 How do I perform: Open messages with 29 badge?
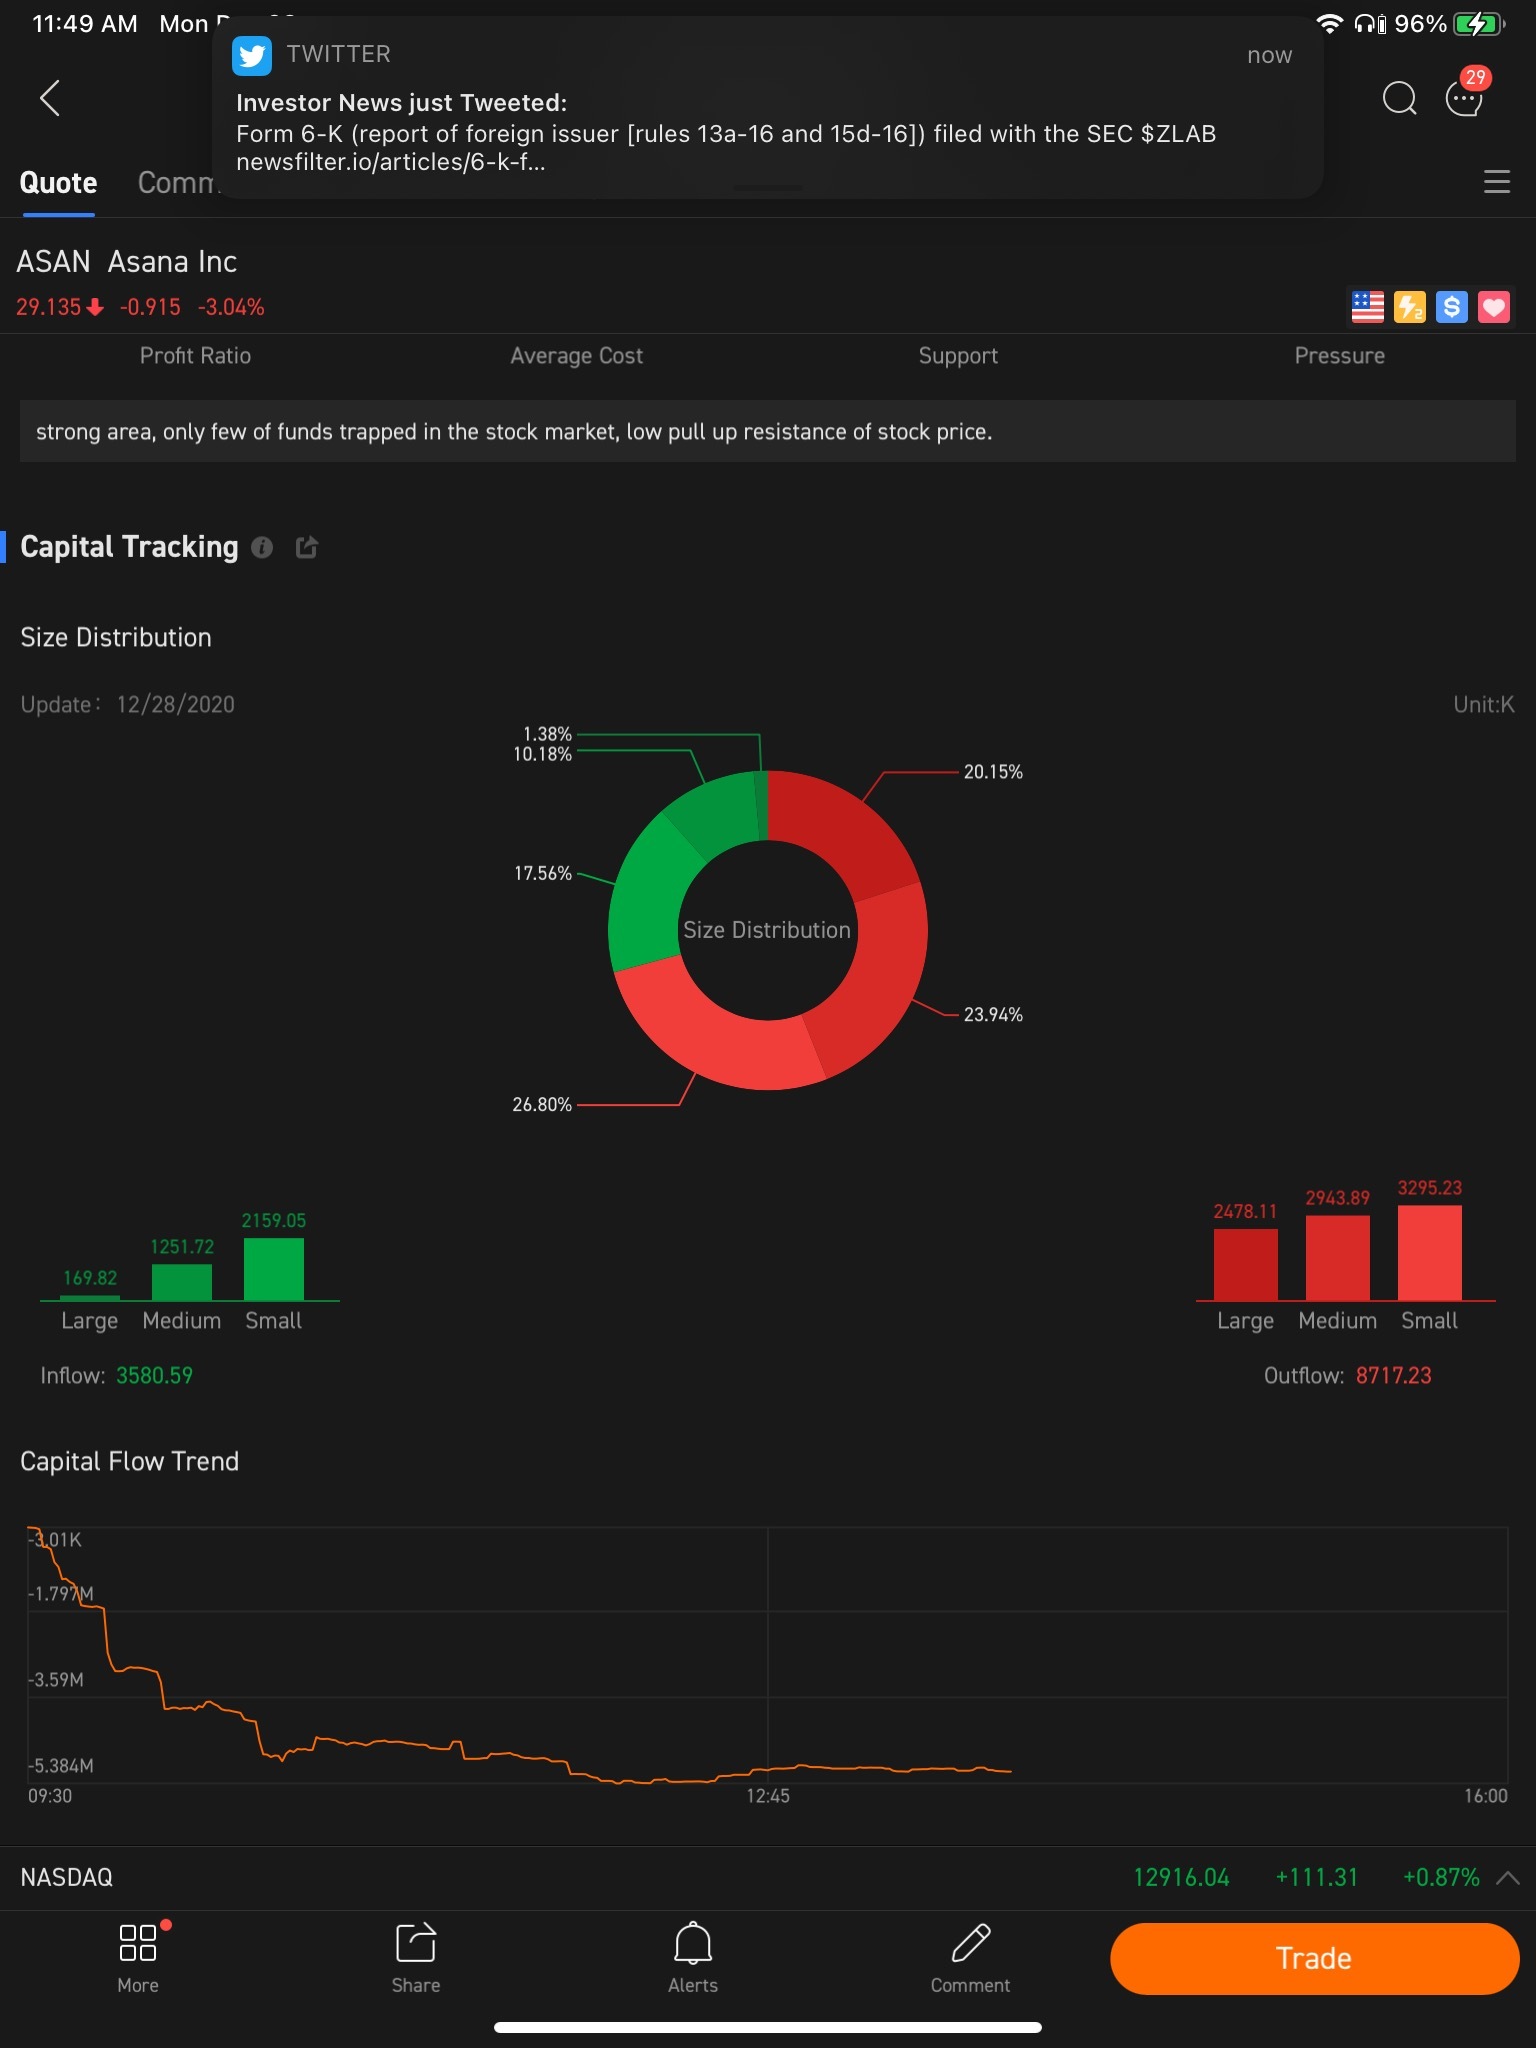pos(1466,94)
